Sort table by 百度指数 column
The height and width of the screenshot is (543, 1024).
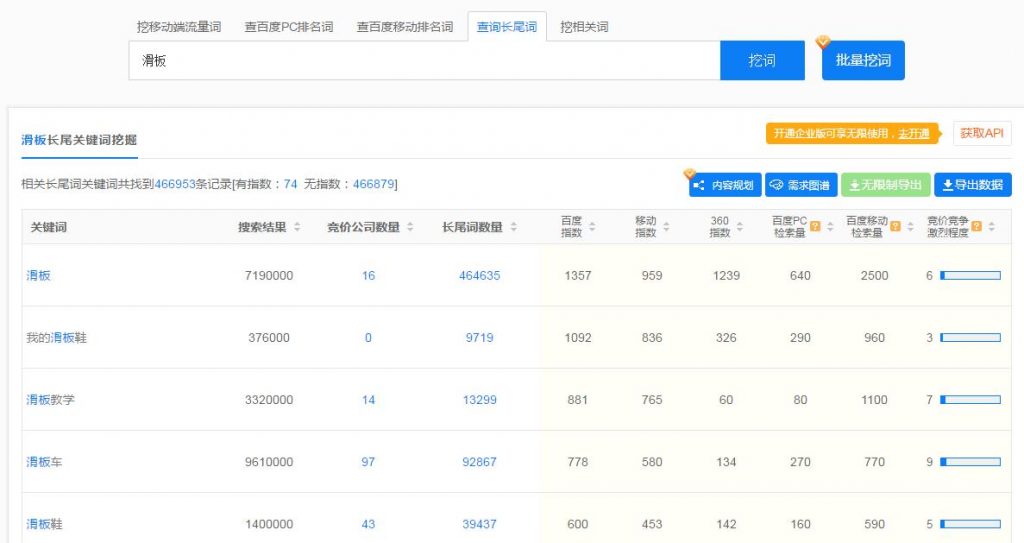[x=593, y=227]
